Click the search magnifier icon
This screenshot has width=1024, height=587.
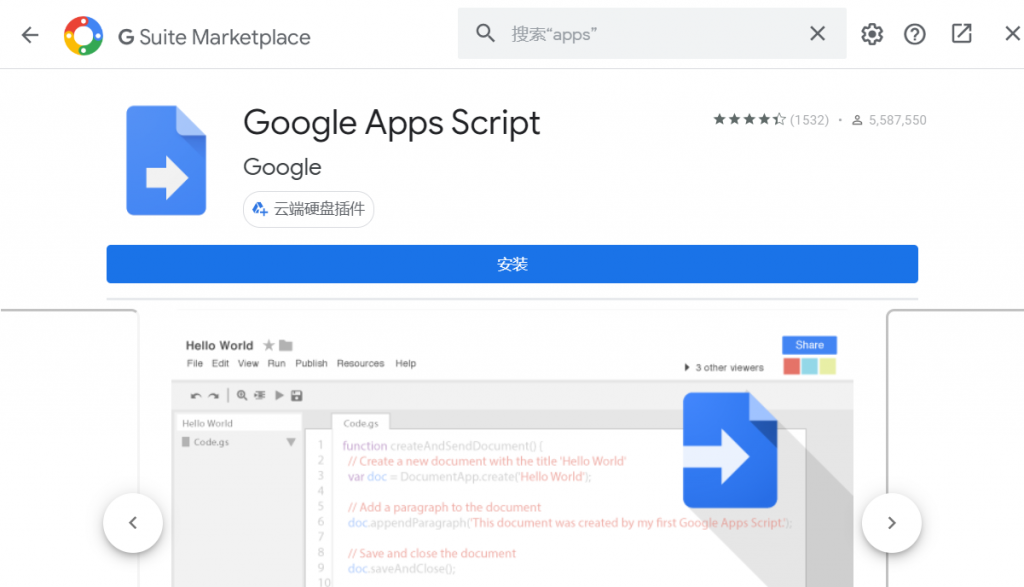pos(485,33)
